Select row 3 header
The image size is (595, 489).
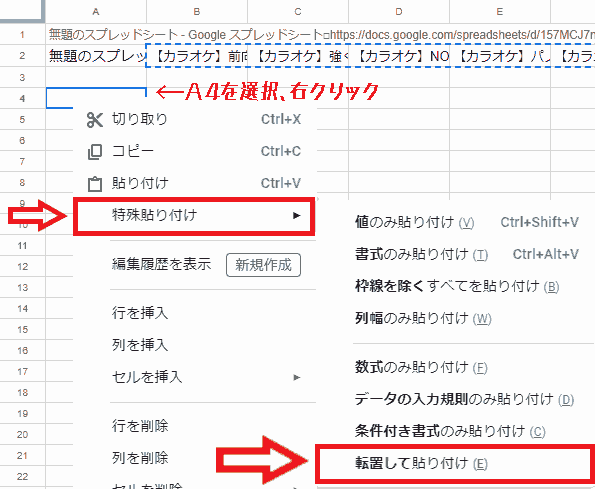pyautogui.click(x=22, y=77)
